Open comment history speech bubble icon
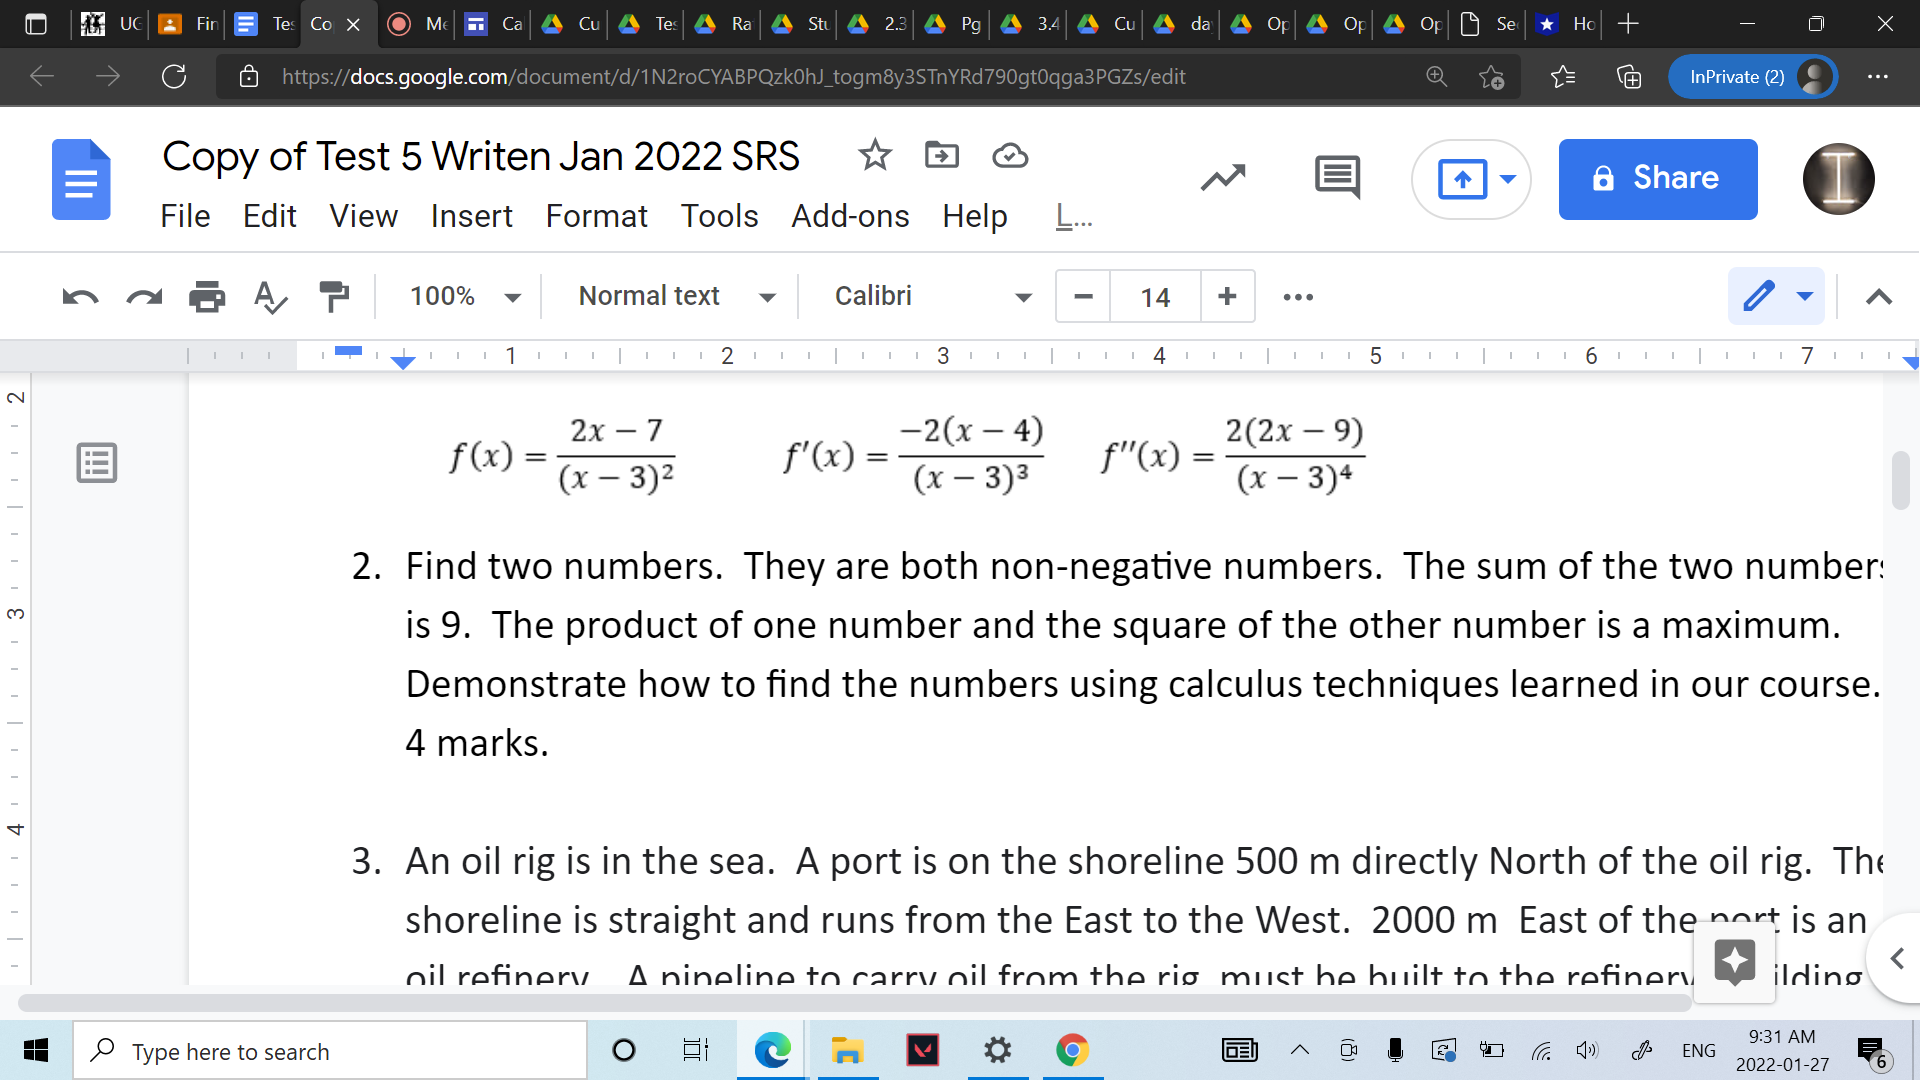The height and width of the screenshot is (1080, 1920). coord(1337,178)
